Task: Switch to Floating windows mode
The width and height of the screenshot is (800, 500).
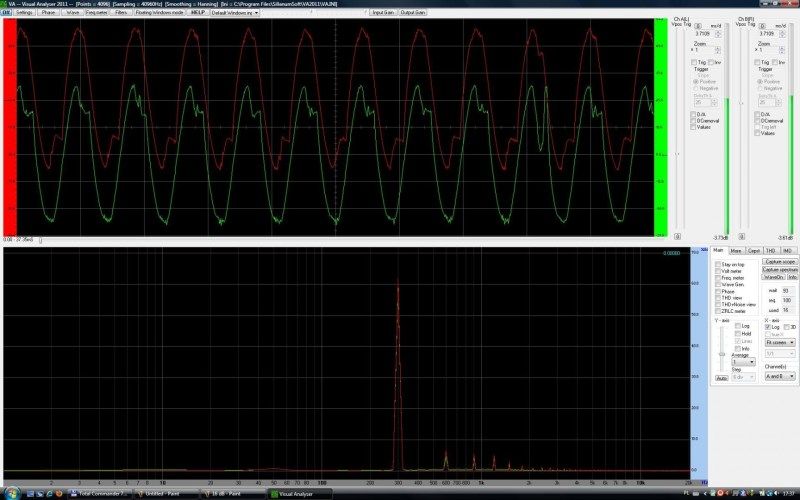Action: pos(159,12)
